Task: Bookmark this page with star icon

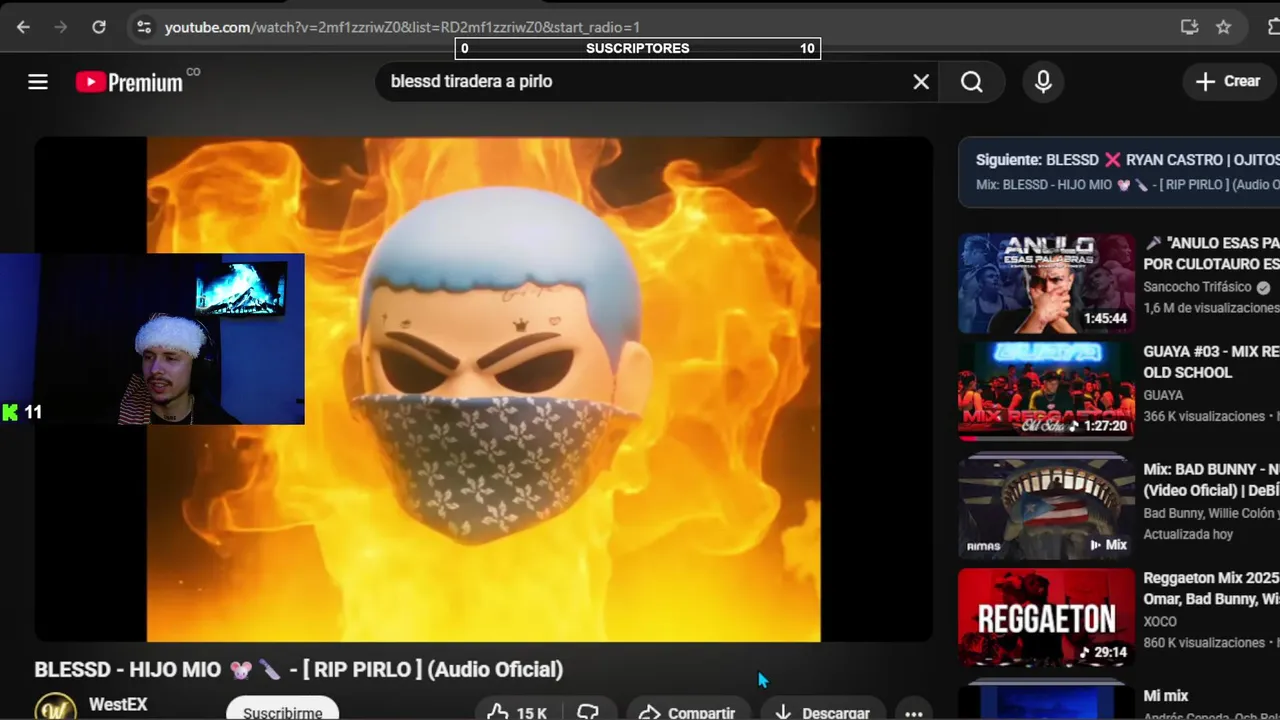Action: click(1223, 27)
